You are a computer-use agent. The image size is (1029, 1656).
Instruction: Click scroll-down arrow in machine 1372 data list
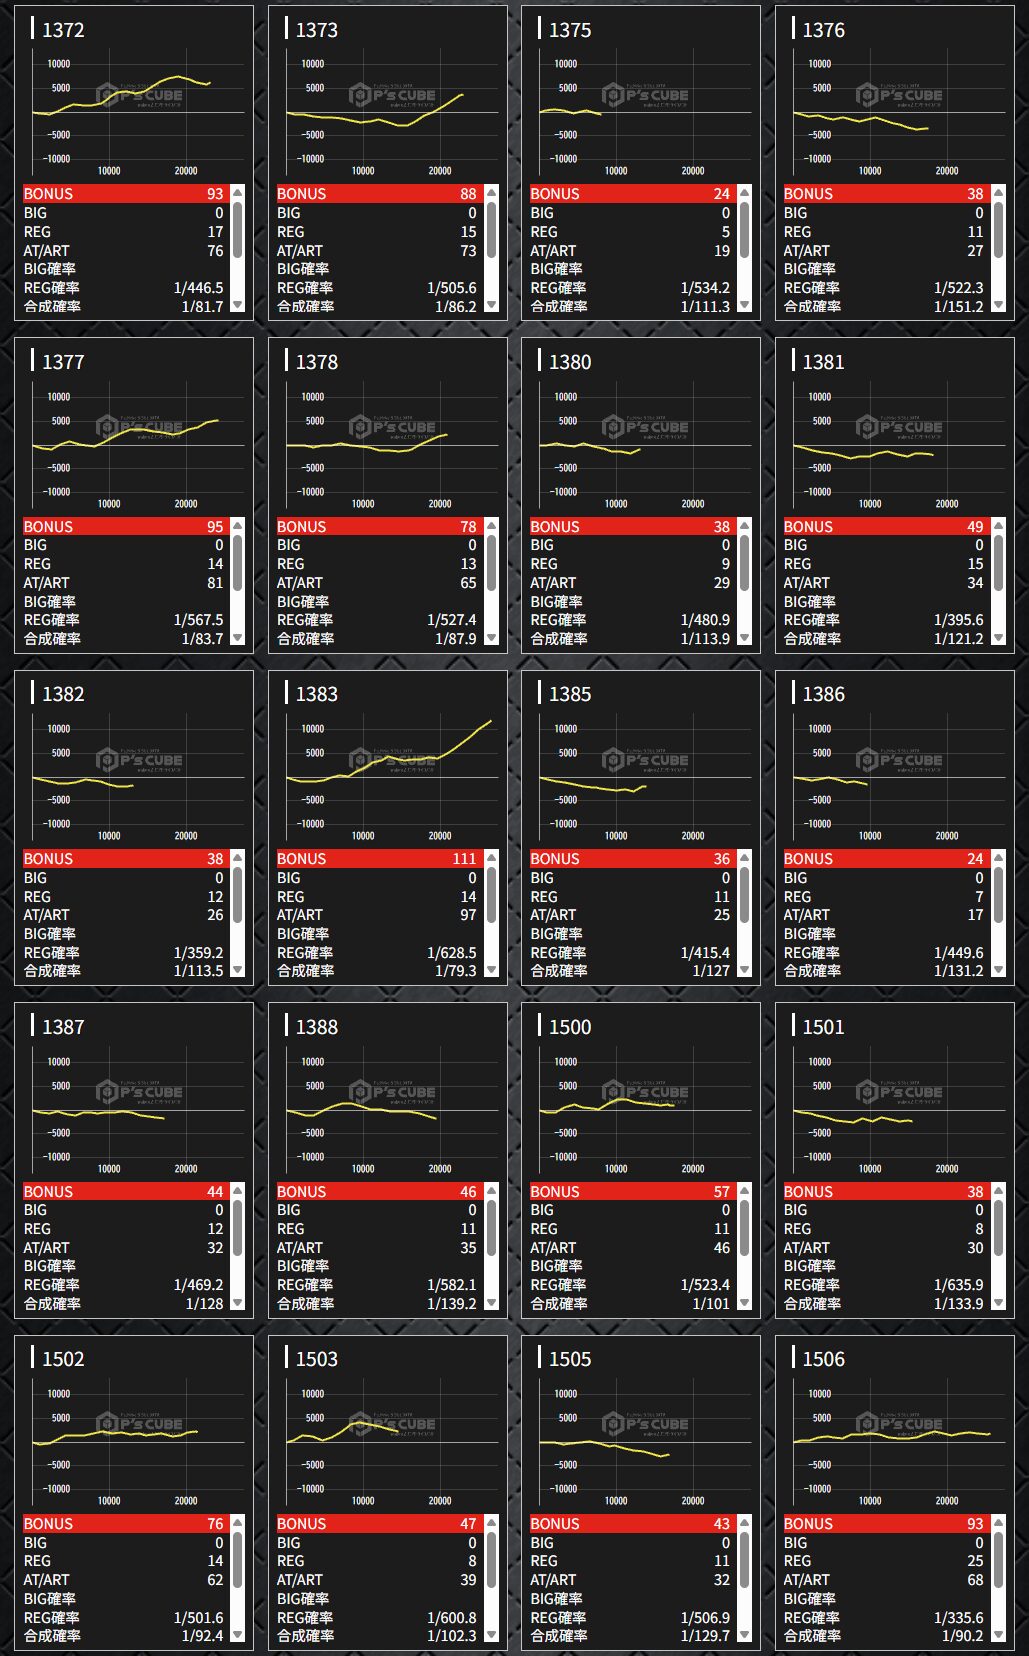point(237,306)
